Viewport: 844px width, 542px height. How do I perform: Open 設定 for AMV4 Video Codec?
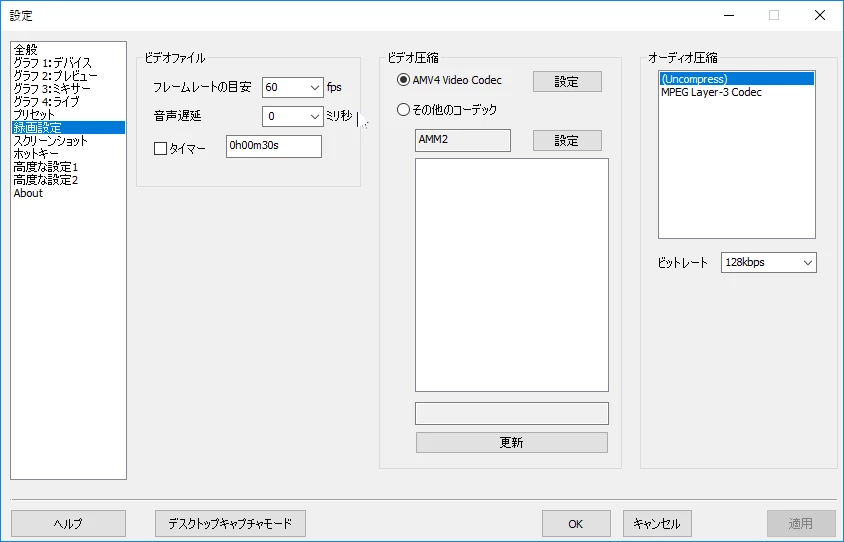(x=567, y=82)
